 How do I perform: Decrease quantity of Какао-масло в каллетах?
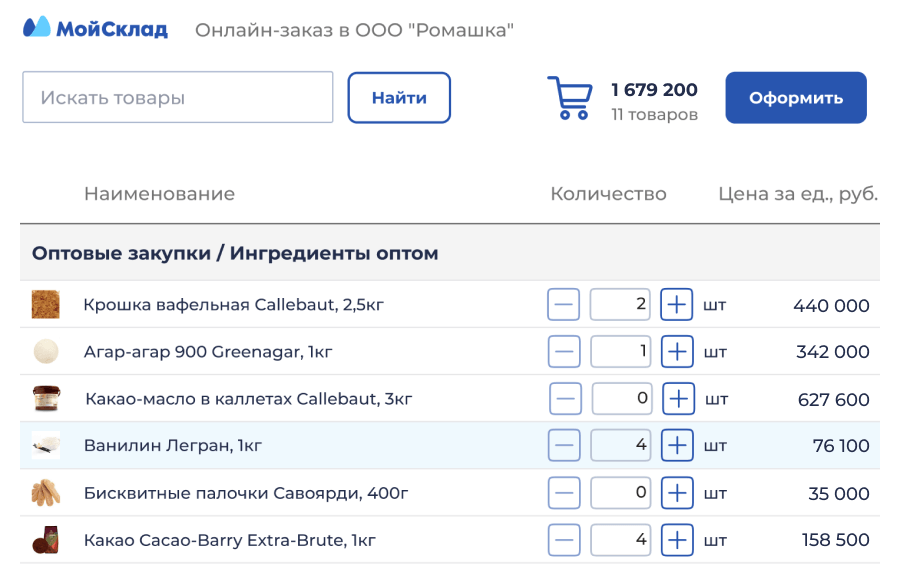tap(565, 398)
